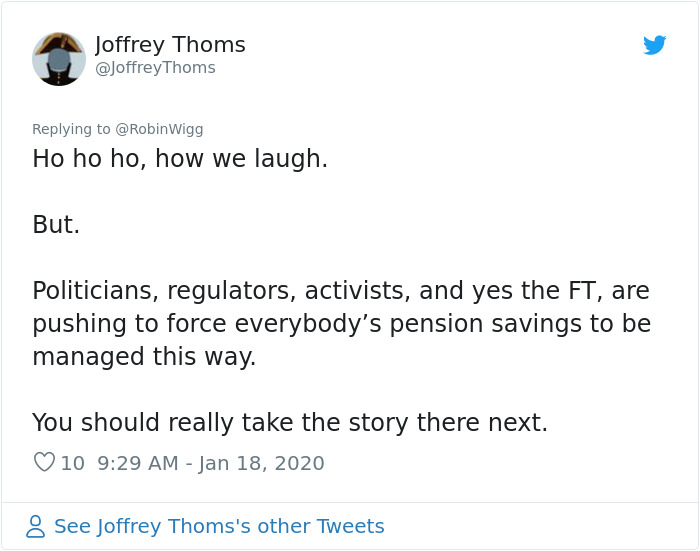This screenshot has height=551, width=700.
Task: Like the tweet with the heart icon
Action: (44, 463)
